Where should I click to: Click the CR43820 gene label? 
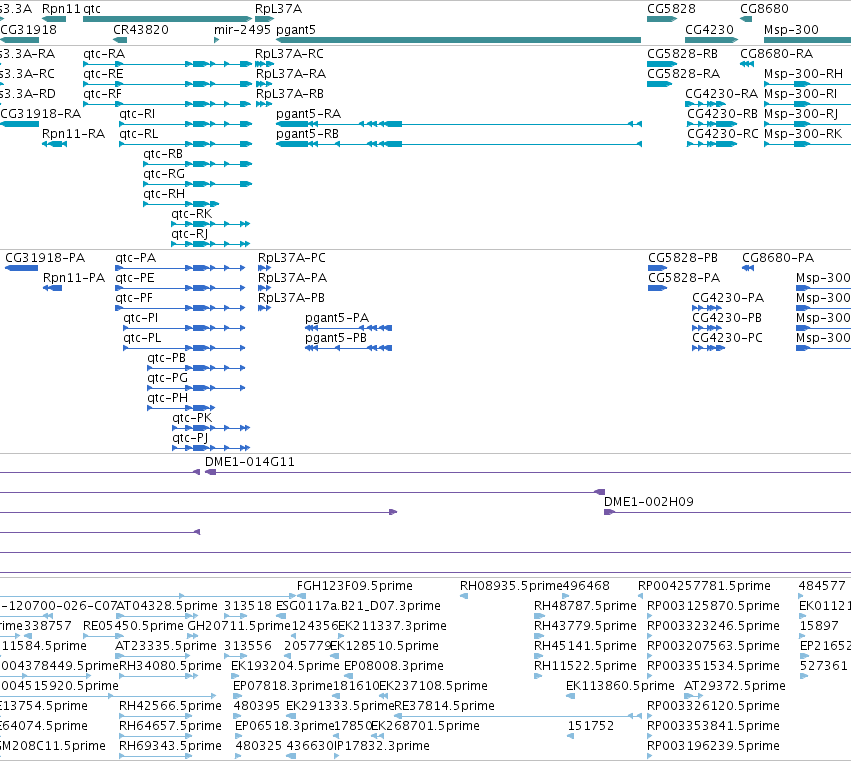coord(141,30)
